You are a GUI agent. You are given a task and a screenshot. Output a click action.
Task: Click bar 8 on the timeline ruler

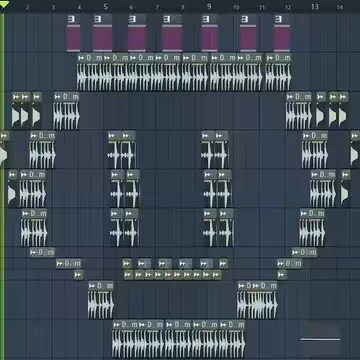[x=183, y=7]
